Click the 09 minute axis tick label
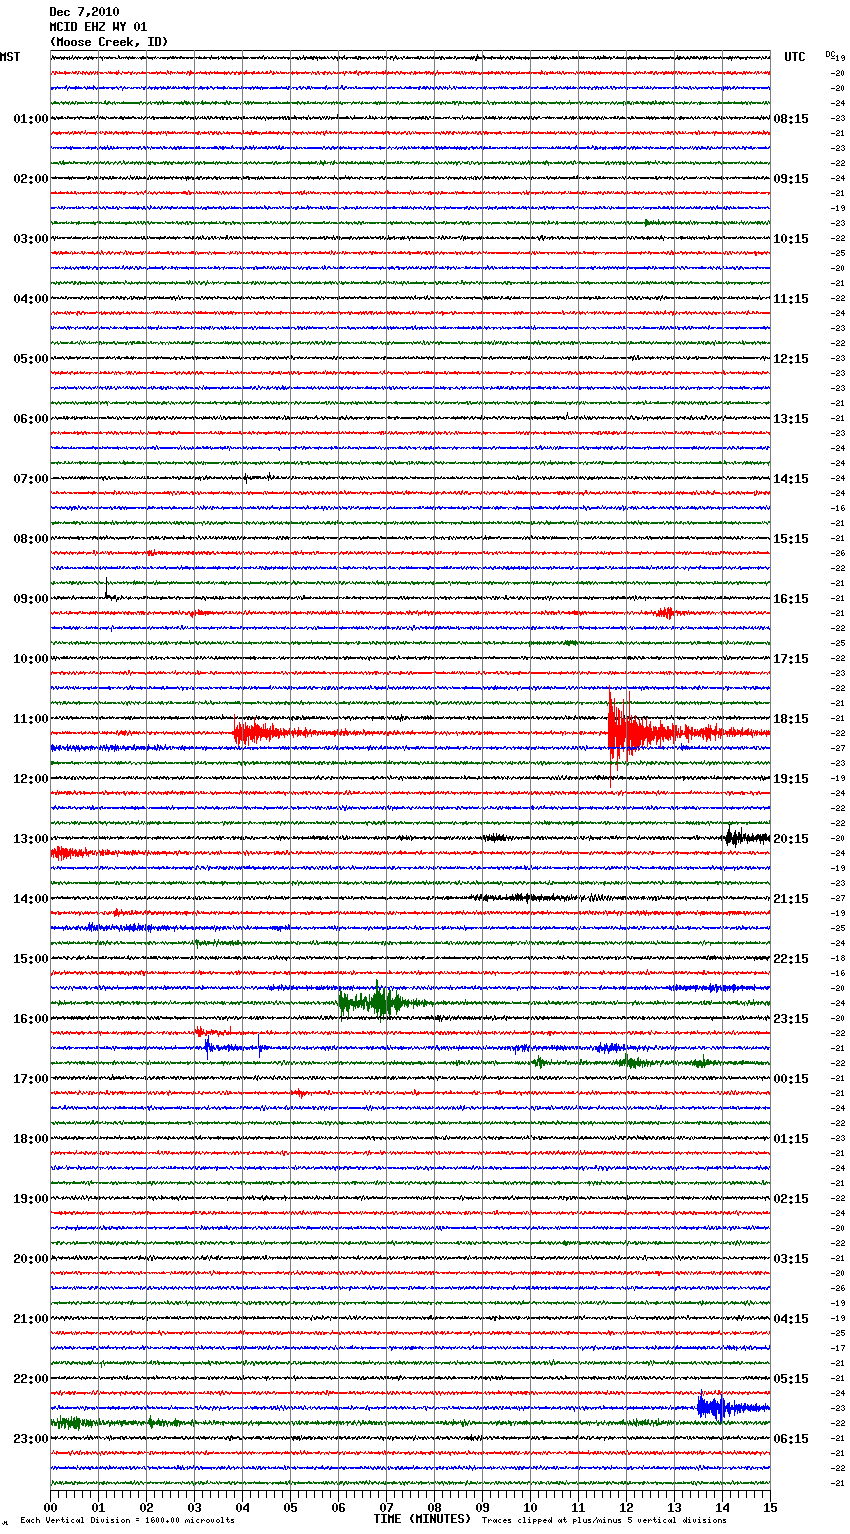 [x=483, y=1507]
